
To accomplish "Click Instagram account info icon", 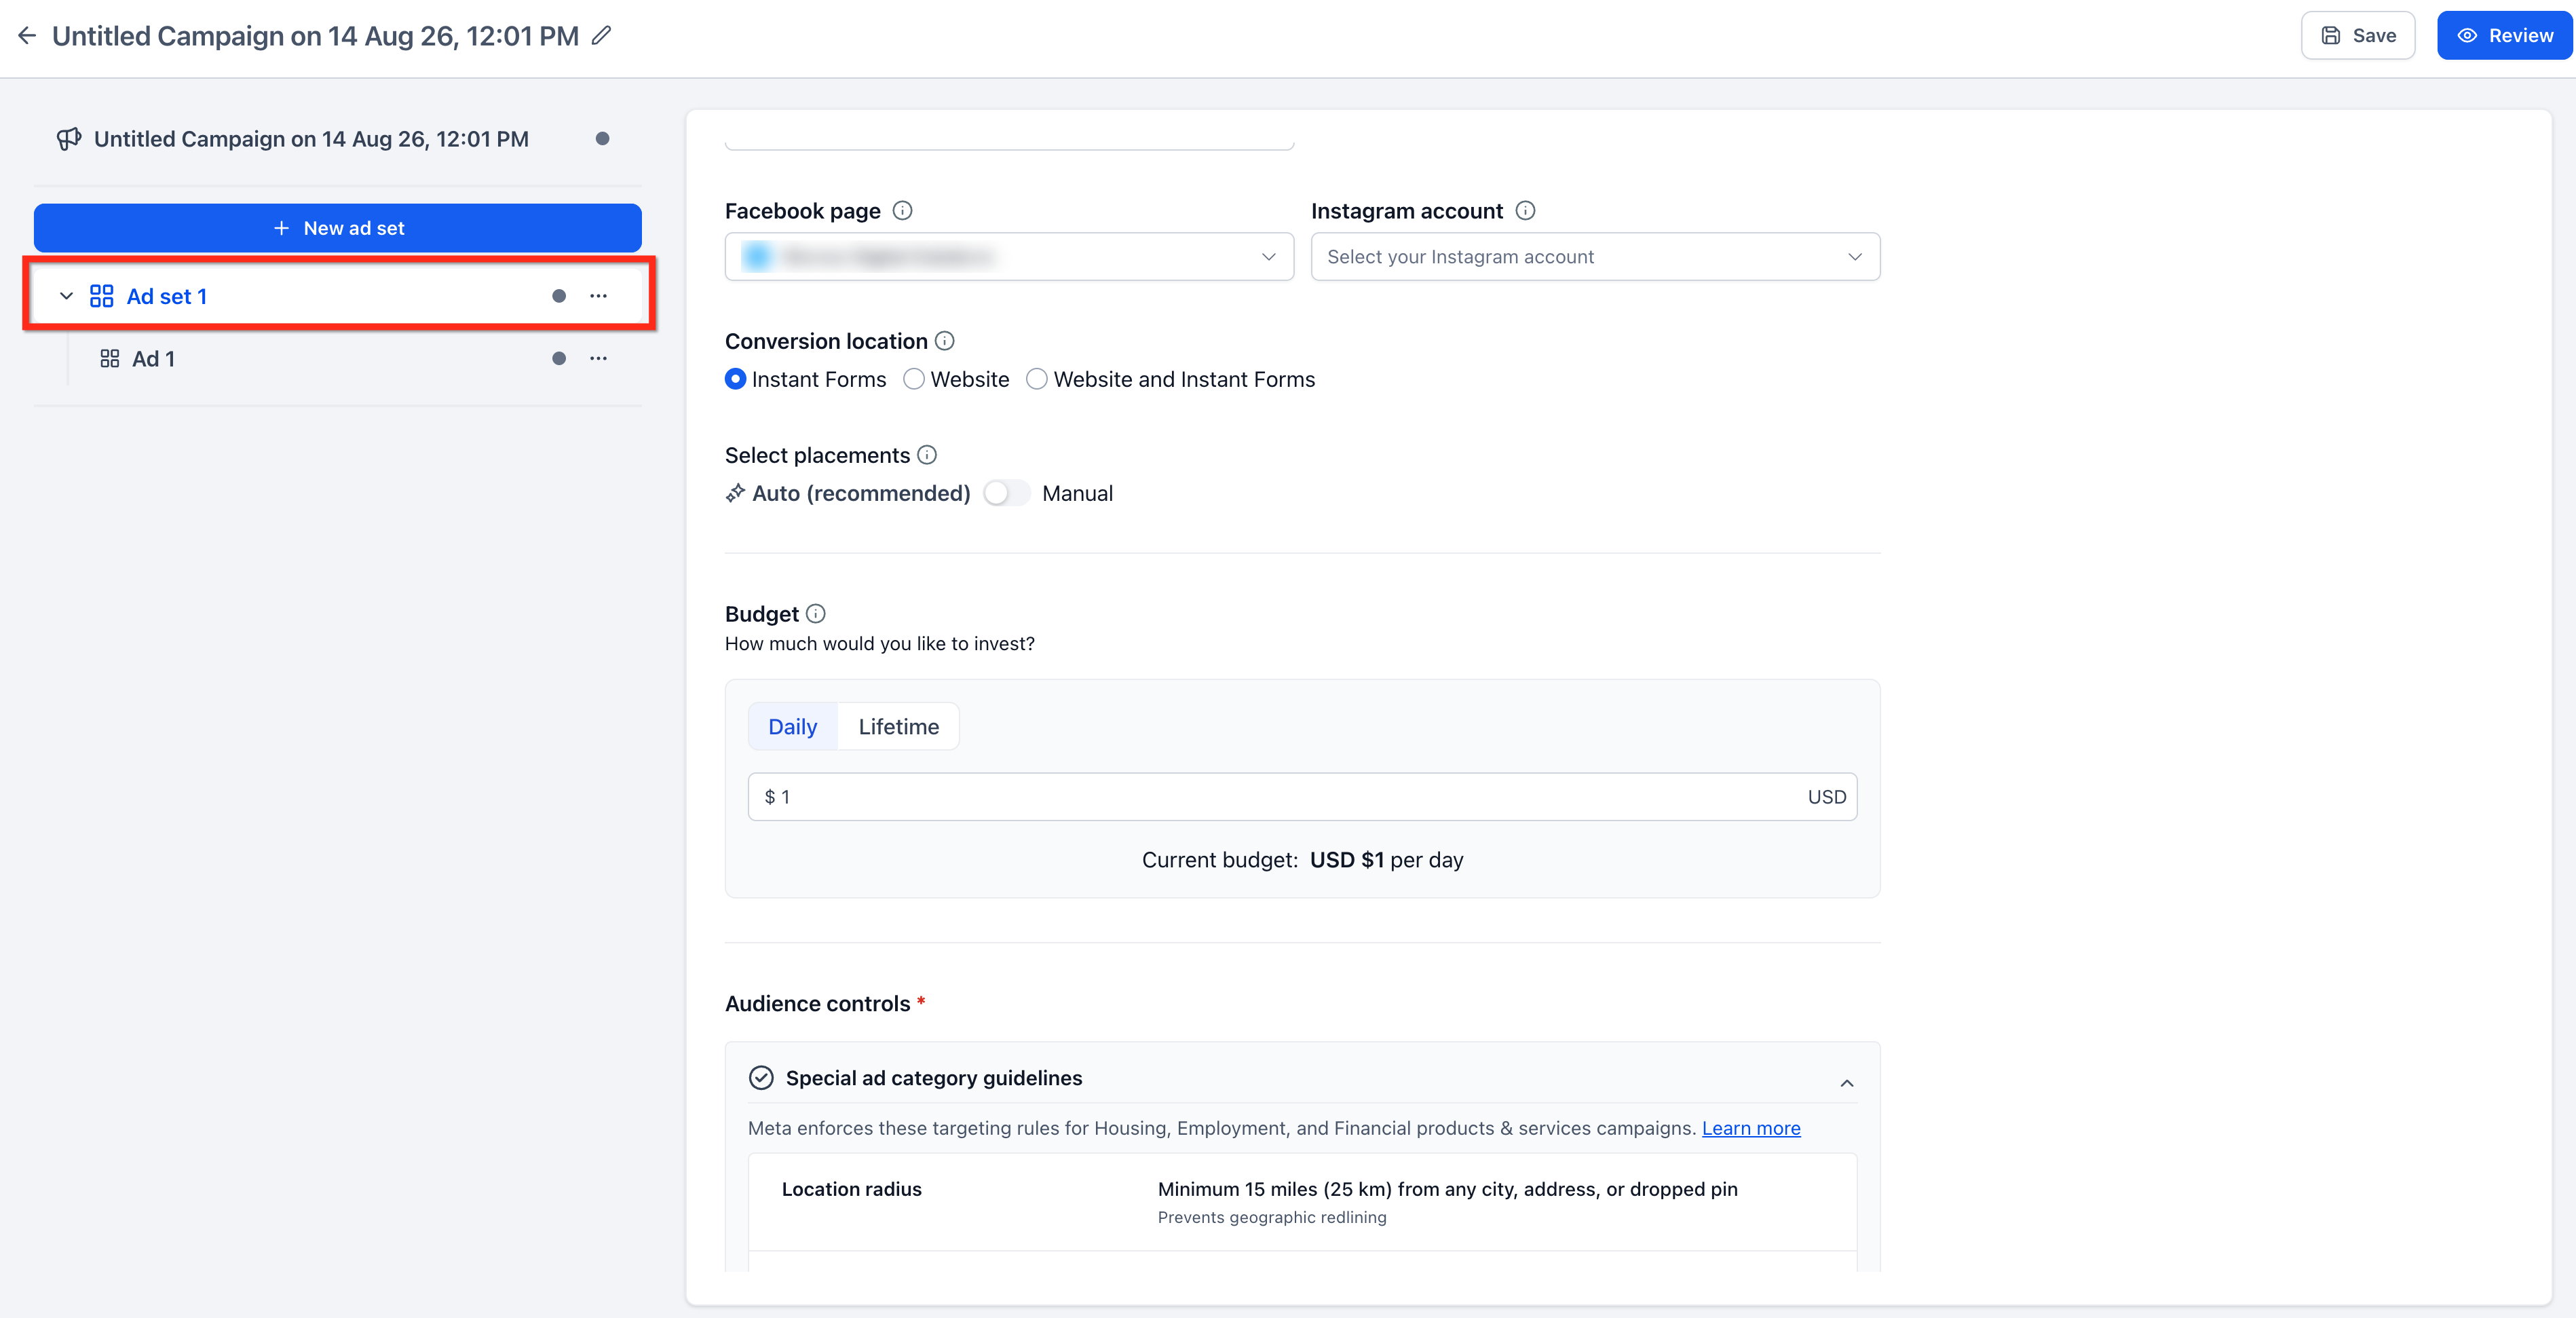I will (x=1525, y=211).
